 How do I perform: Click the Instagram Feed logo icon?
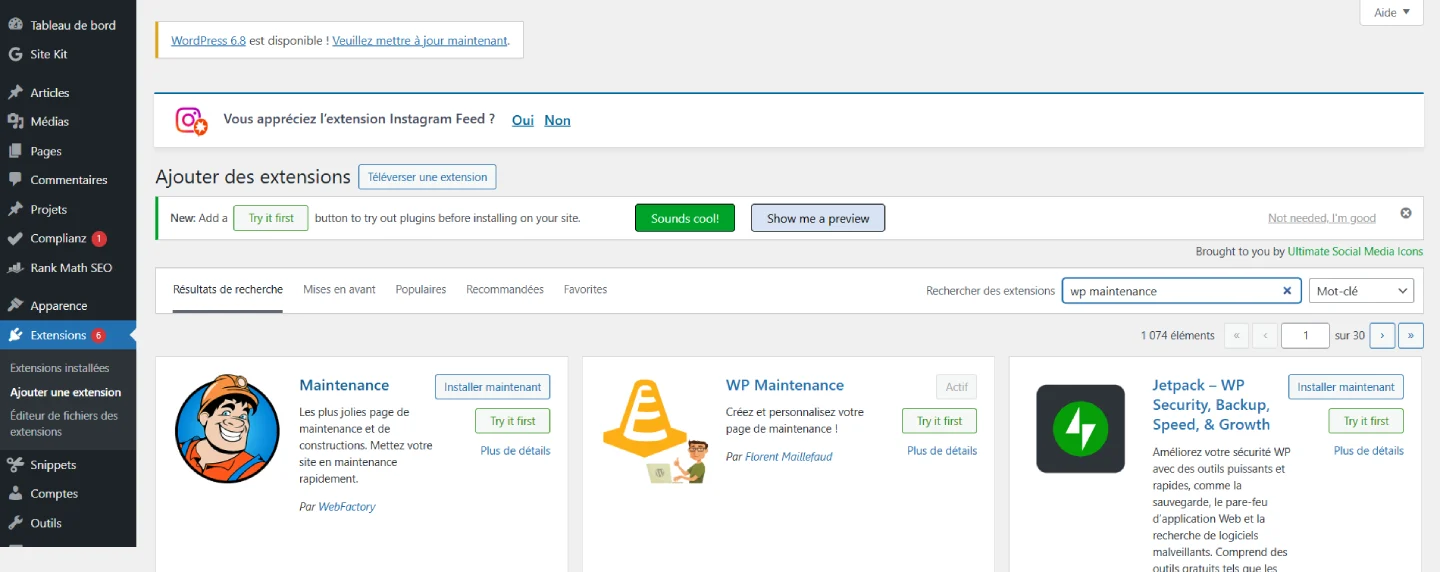pyautogui.click(x=191, y=120)
